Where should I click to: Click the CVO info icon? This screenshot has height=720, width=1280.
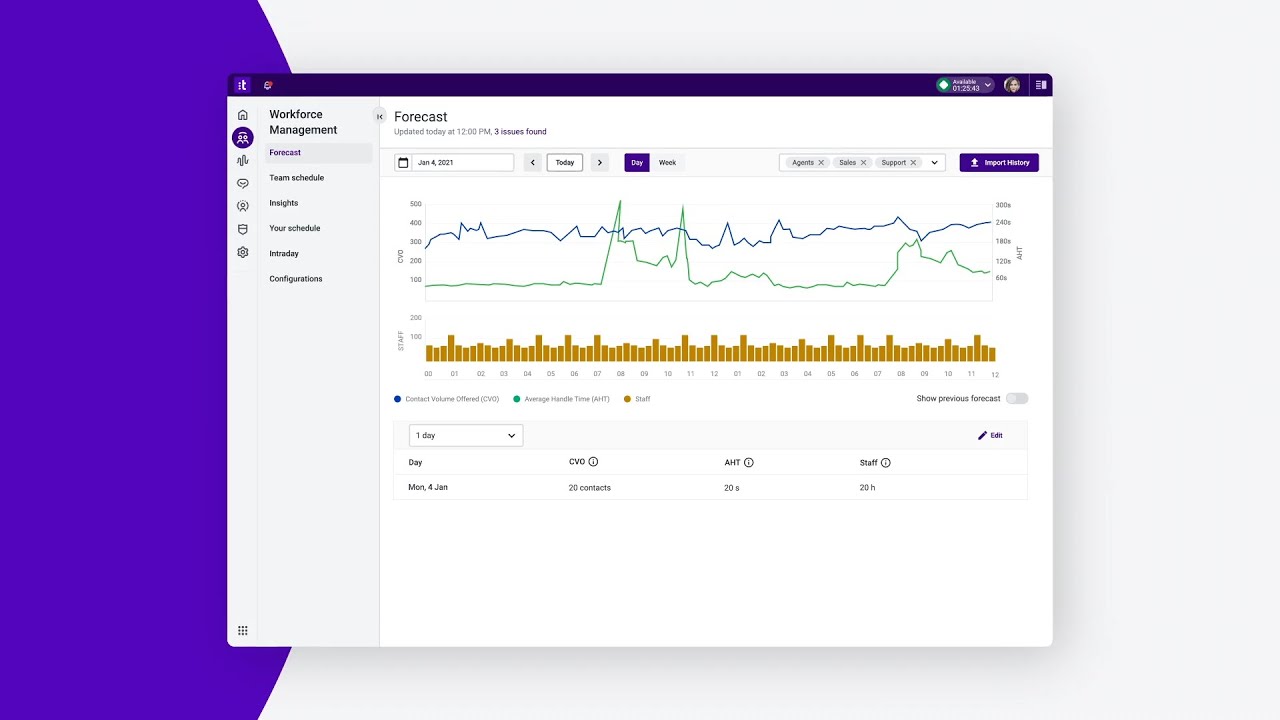593,462
